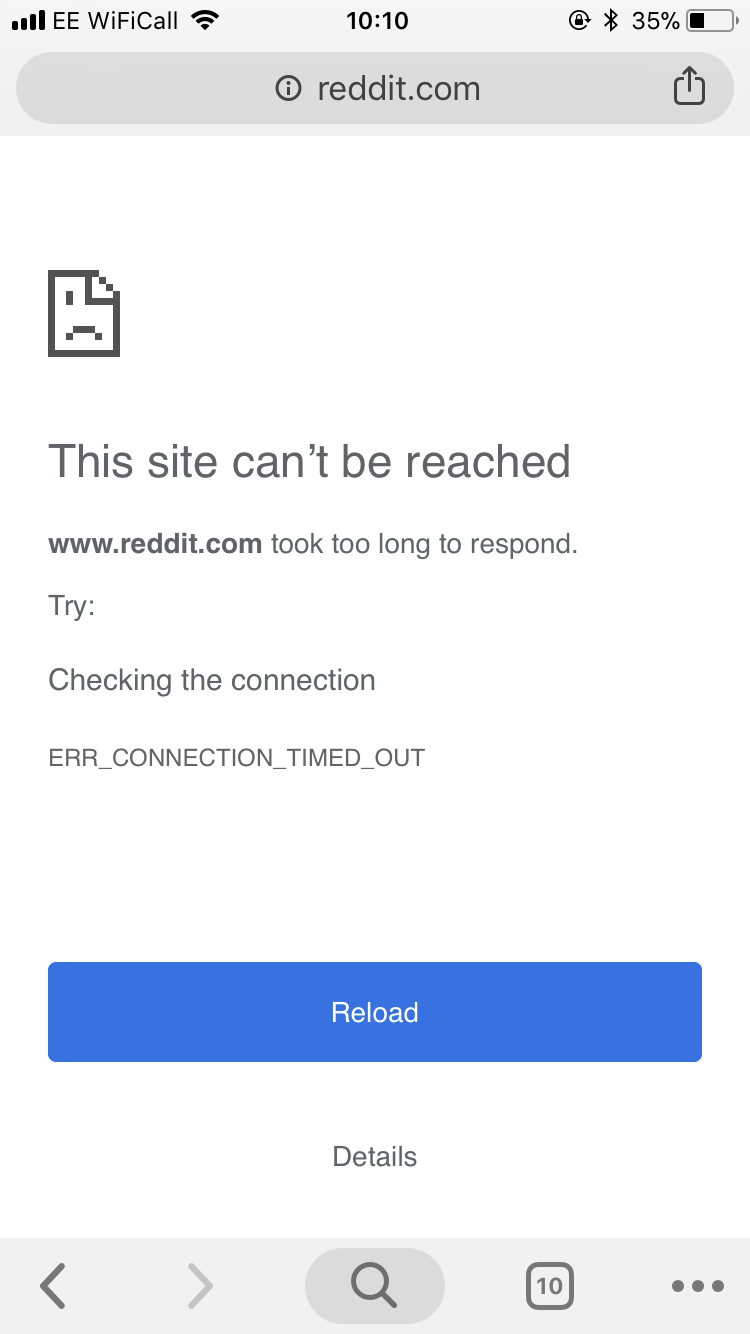750x1334 pixels.
Task: Reload the page with blue button
Action: coord(375,1012)
